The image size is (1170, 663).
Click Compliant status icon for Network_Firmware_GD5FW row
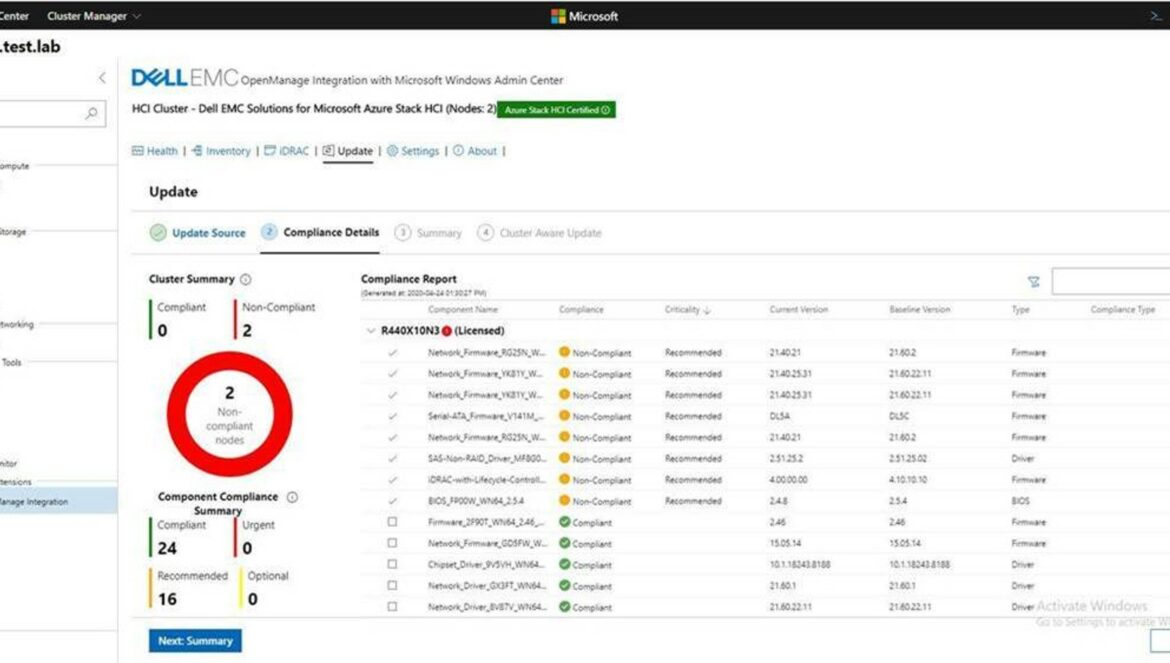tap(565, 543)
